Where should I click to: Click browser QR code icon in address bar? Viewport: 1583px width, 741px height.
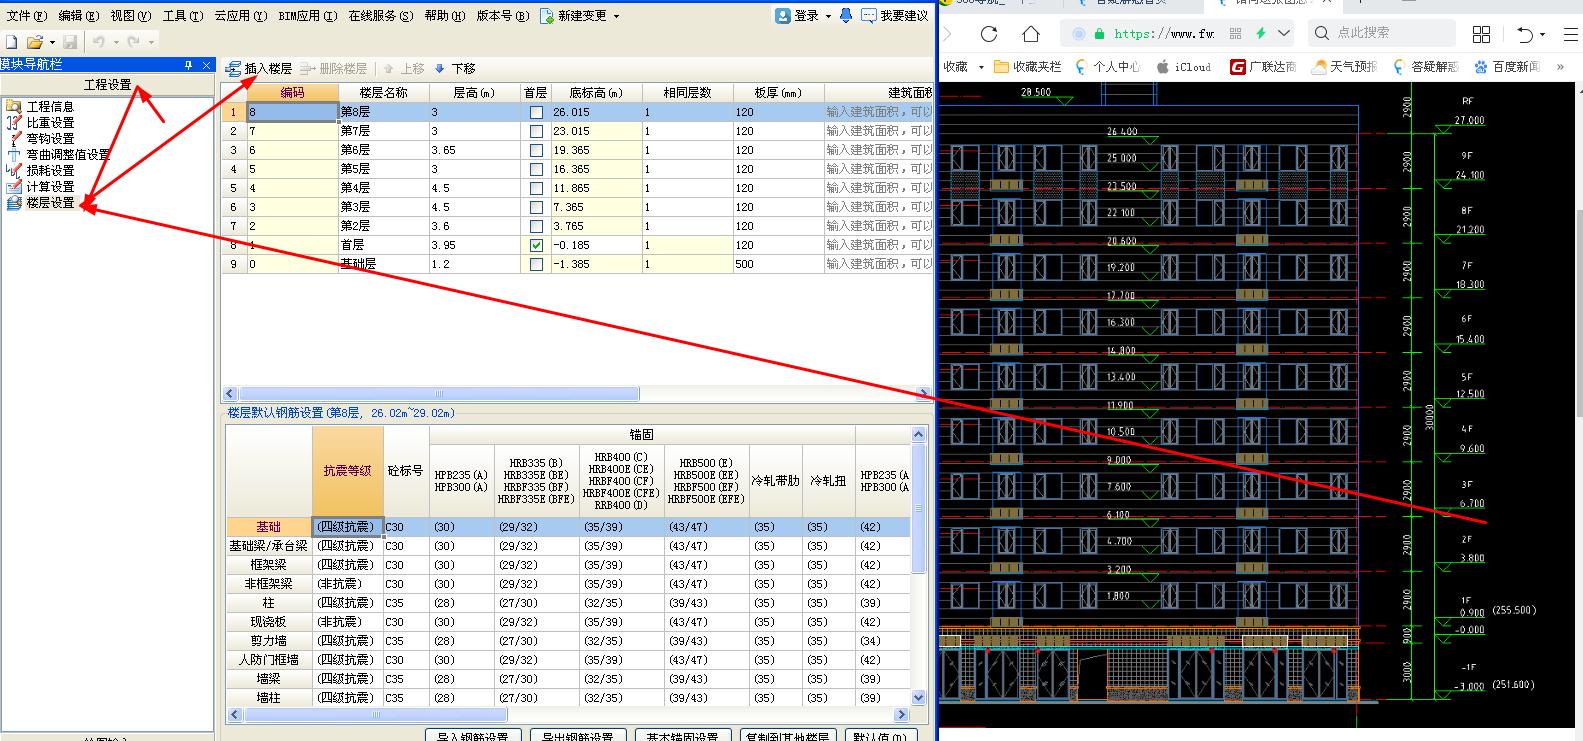click(1235, 33)
